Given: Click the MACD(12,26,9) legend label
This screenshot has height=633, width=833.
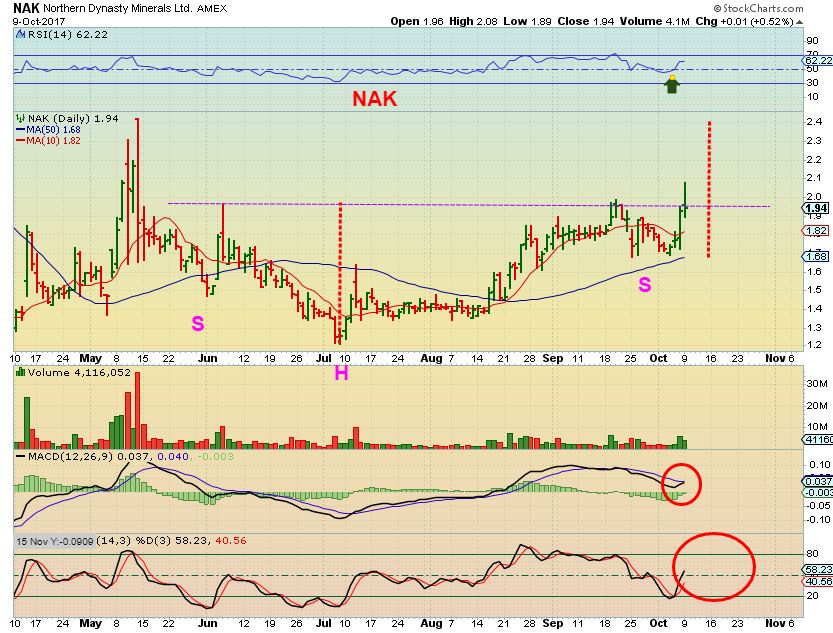Looking at the screenshot, I should click(71, 456).
